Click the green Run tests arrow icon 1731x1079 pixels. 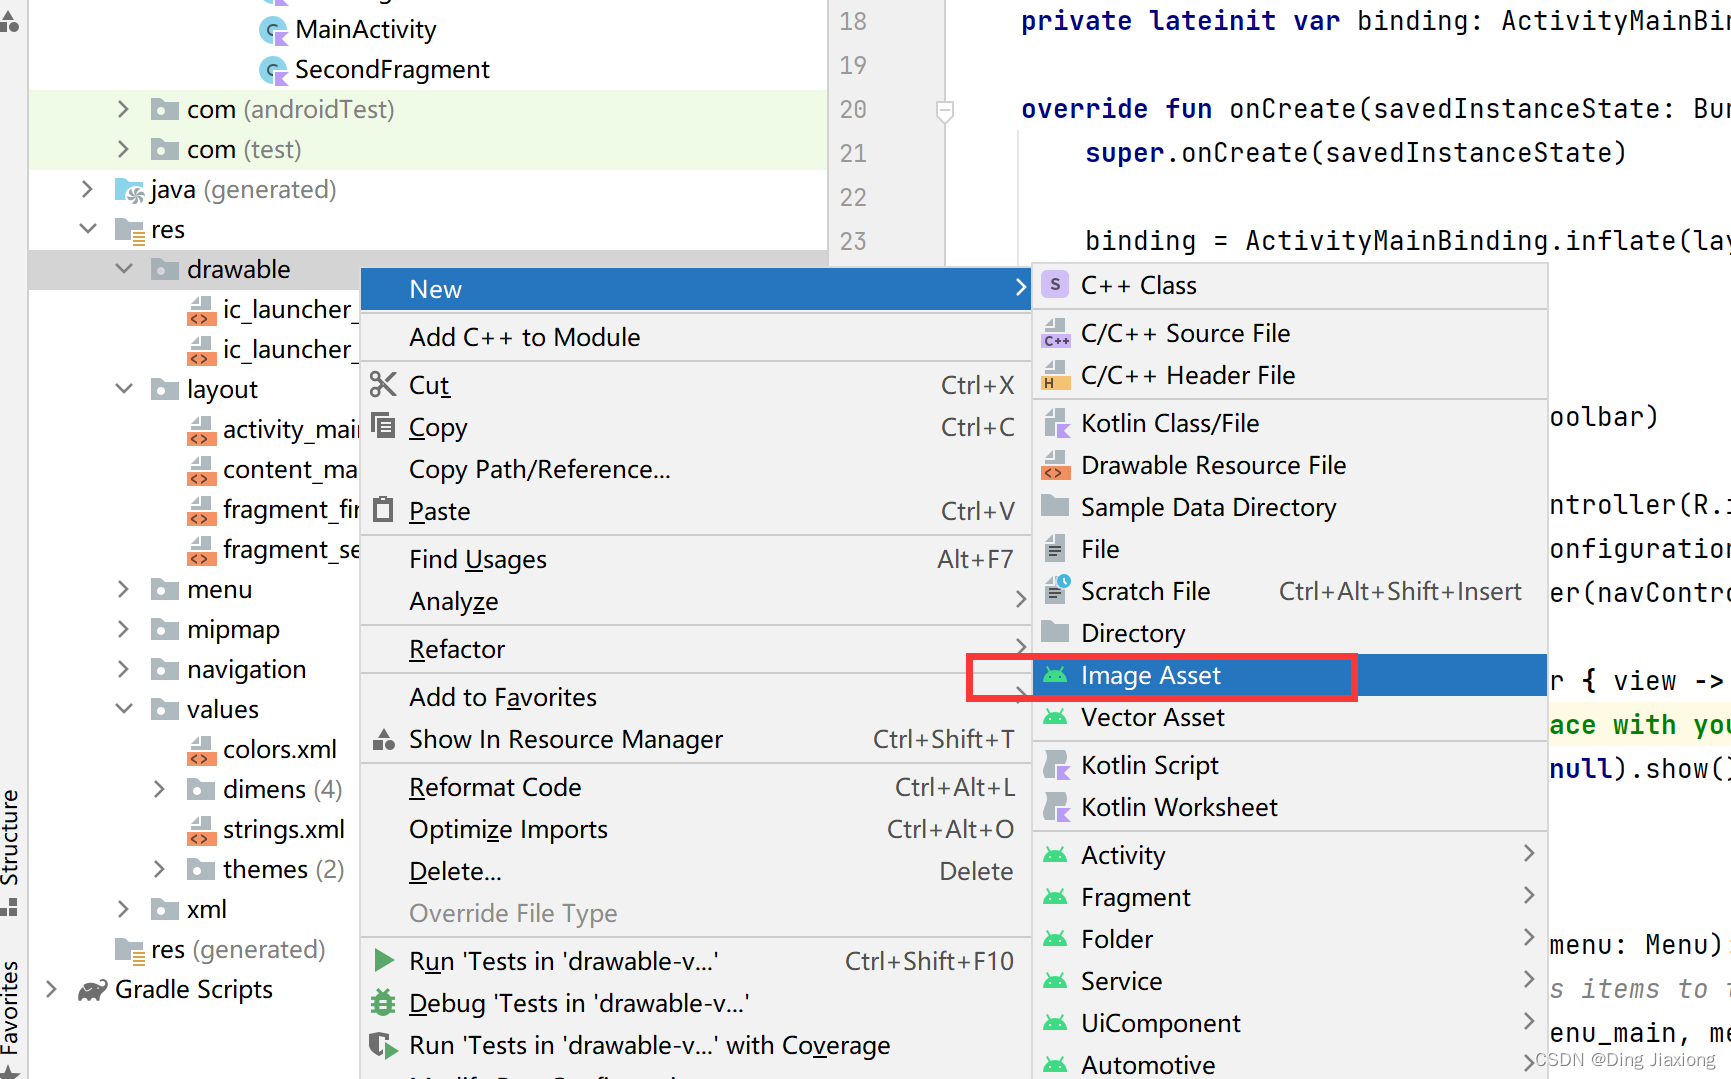383,961
